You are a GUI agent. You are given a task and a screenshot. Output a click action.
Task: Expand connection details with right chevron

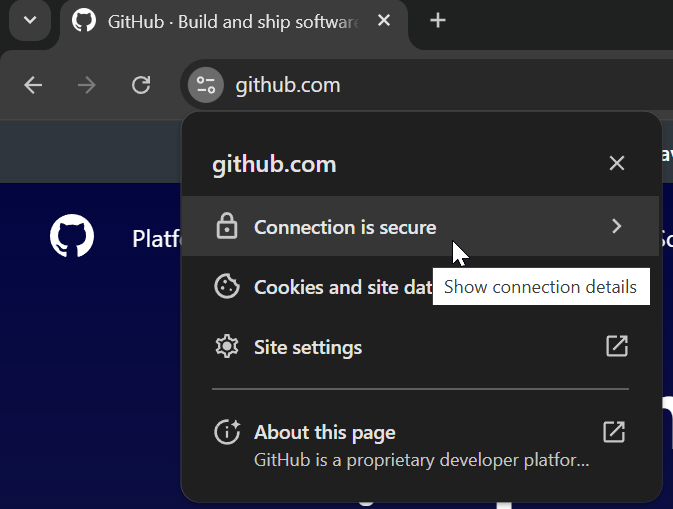(x=617, y=226)
